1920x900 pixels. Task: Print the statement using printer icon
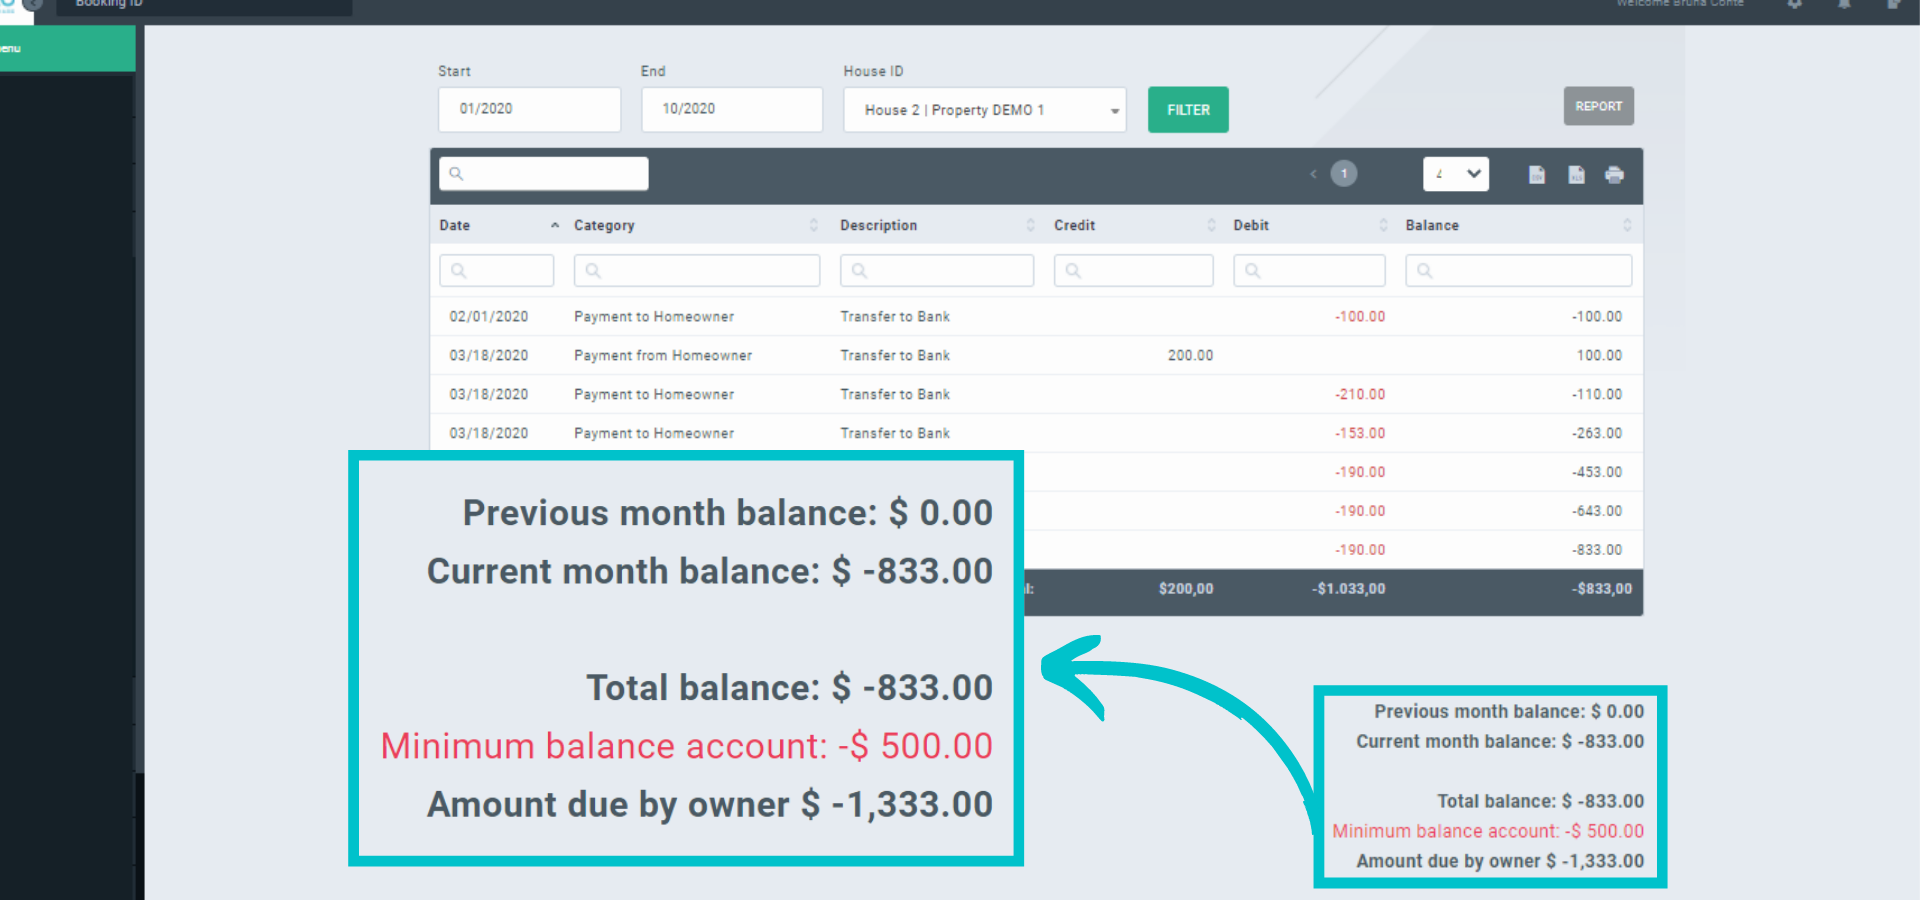(1614, 175)
